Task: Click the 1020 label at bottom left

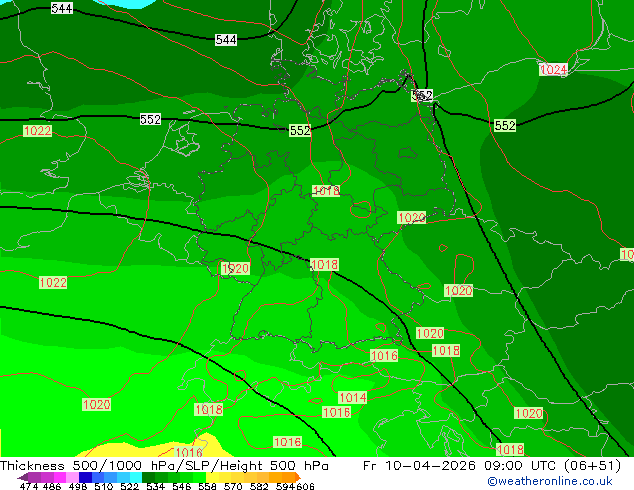Action: tap(97, 404)
